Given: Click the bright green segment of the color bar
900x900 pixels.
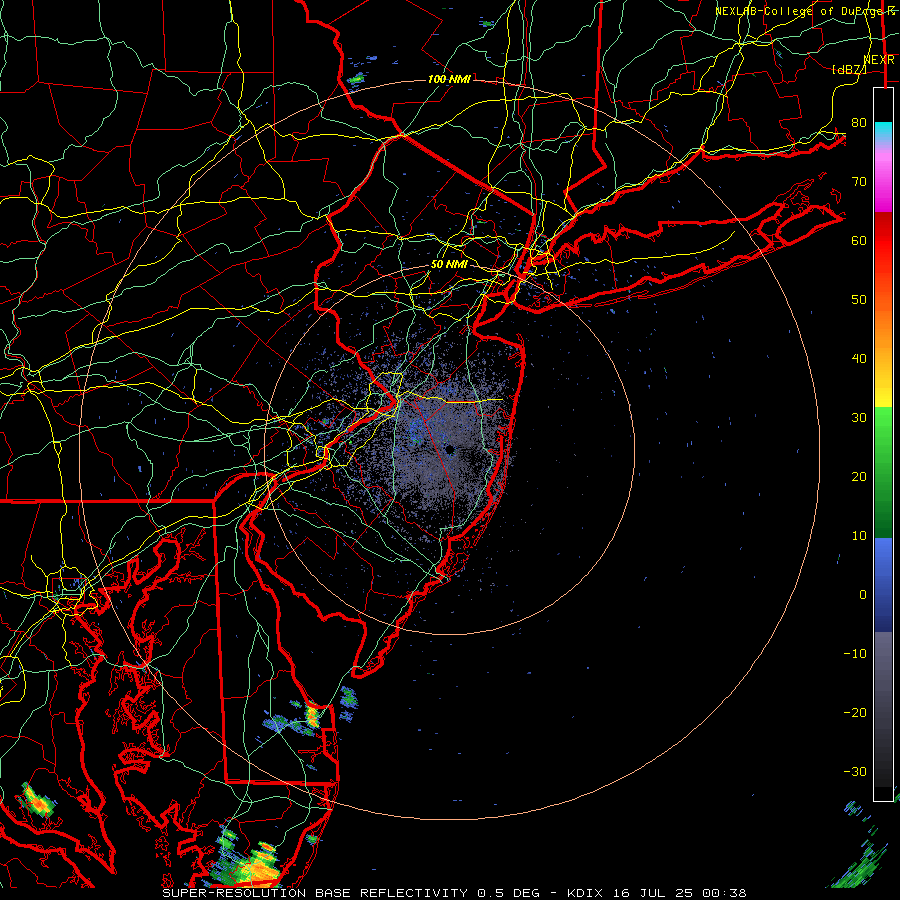Looking at the screenshot, I should tap(883, 425).
